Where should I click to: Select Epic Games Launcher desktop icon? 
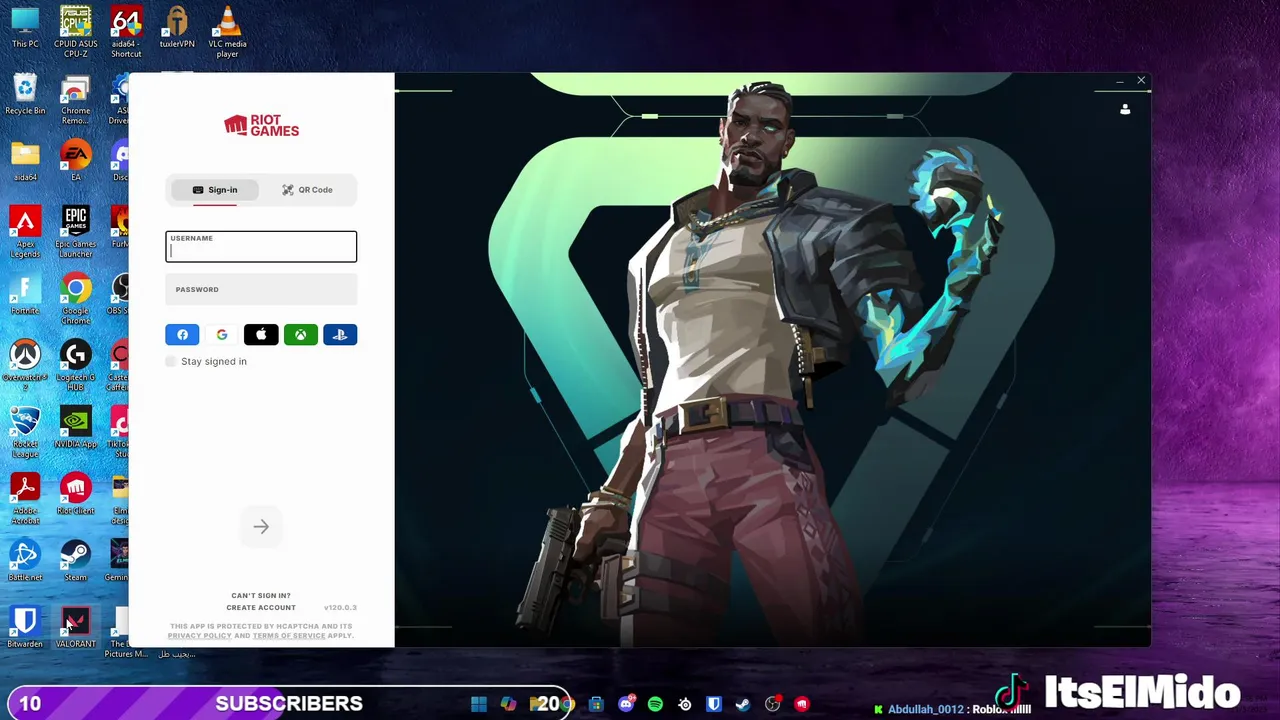(x=76, y=232)
